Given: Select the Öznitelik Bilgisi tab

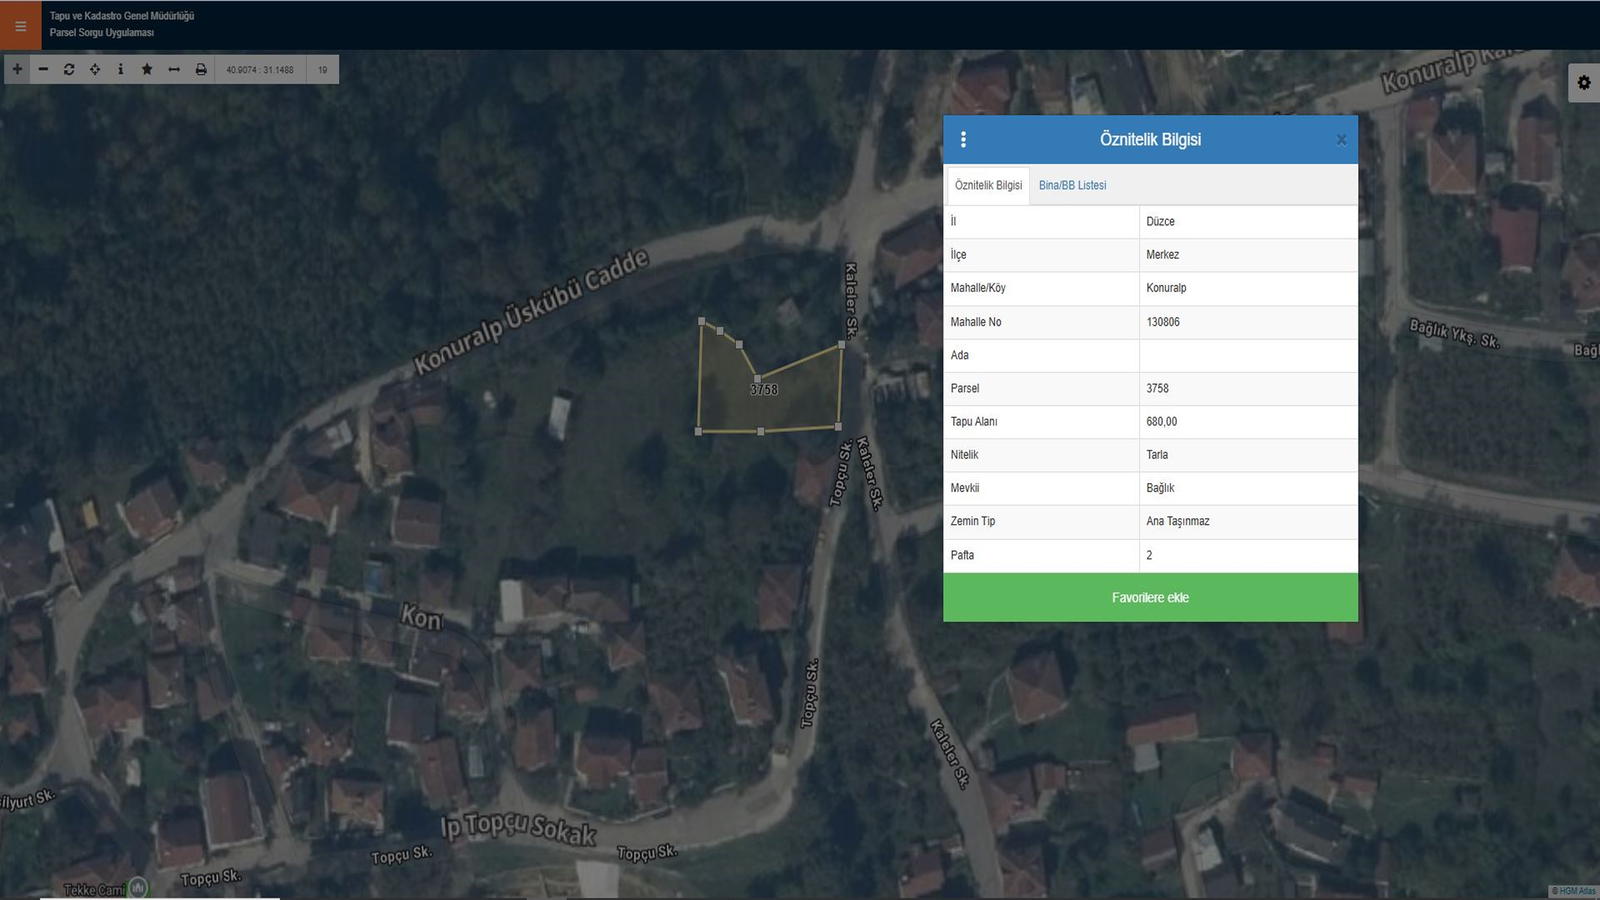Looking at the screenshot, I should [988, 185].
